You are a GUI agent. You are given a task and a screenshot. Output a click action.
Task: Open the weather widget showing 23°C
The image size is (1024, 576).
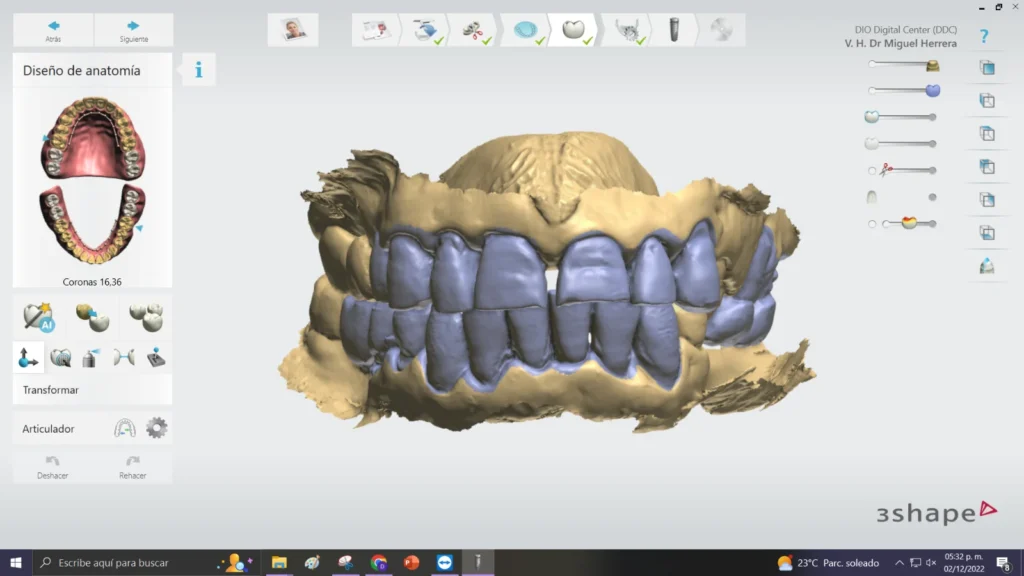point(828,562)
